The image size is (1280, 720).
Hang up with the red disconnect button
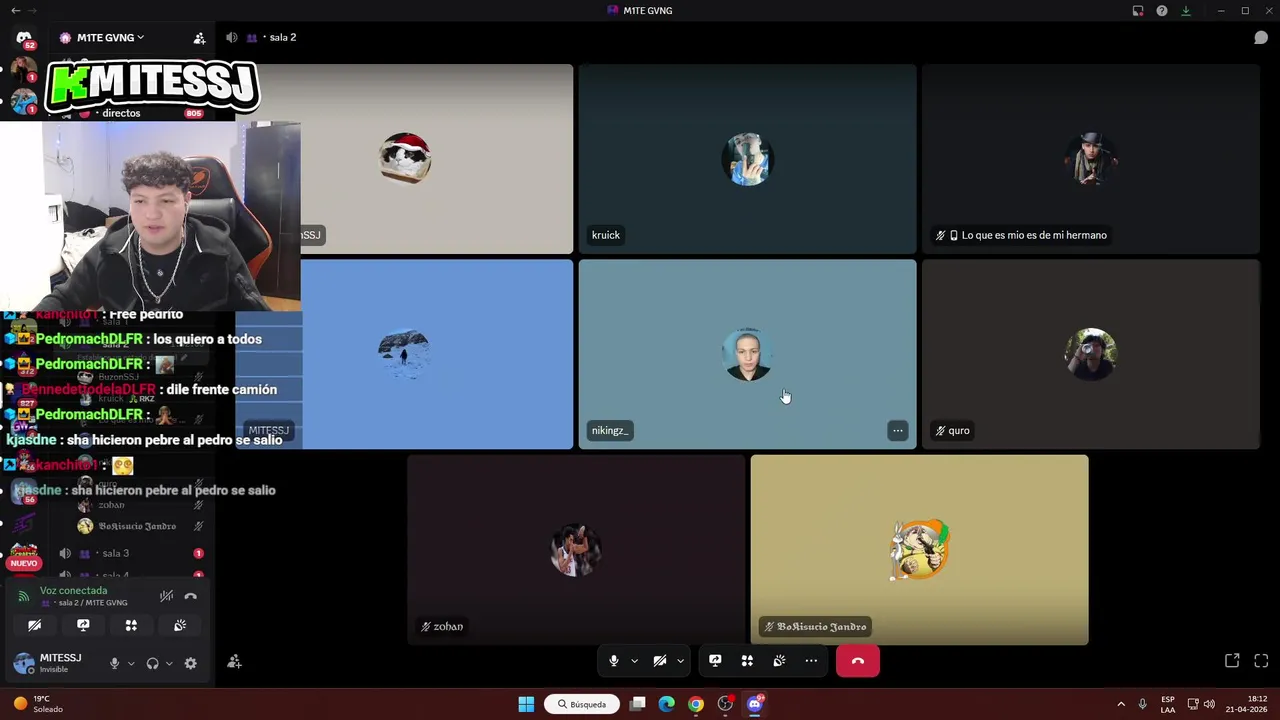pyautogui.click(x=858, y=661)
